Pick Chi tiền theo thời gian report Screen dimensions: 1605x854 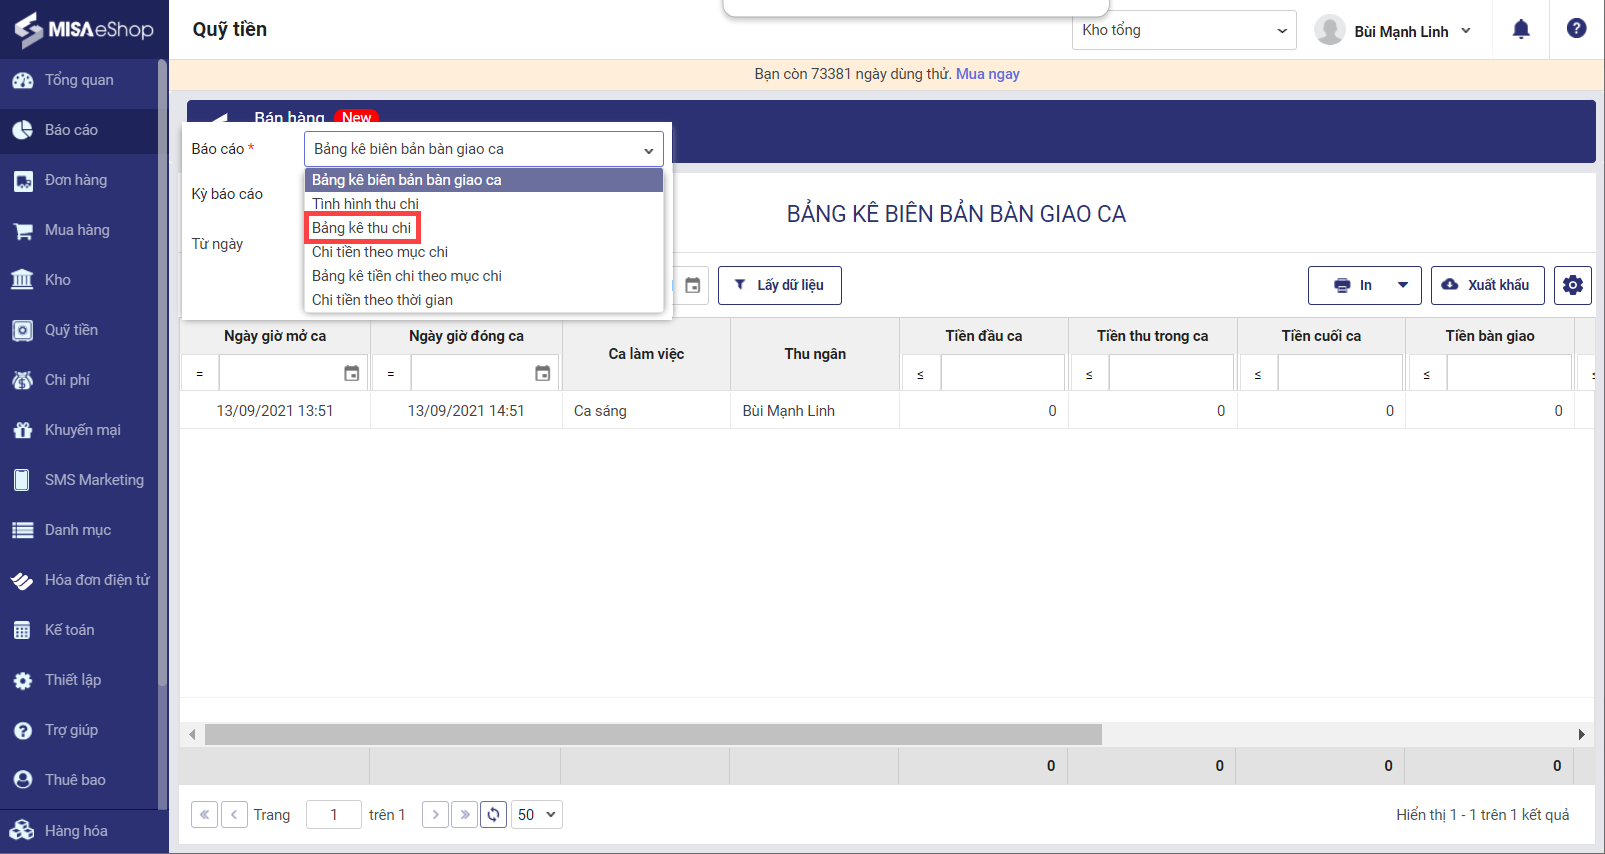click(484, 300)
